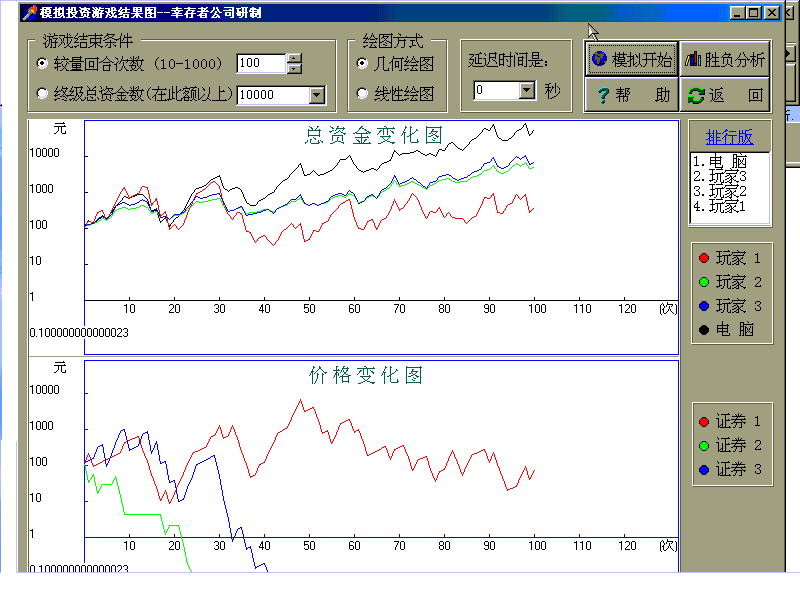Minimize the simulation results window
The width and height of the screenshot is (800, 600).
pyautogui.click(x=737, y=13)
